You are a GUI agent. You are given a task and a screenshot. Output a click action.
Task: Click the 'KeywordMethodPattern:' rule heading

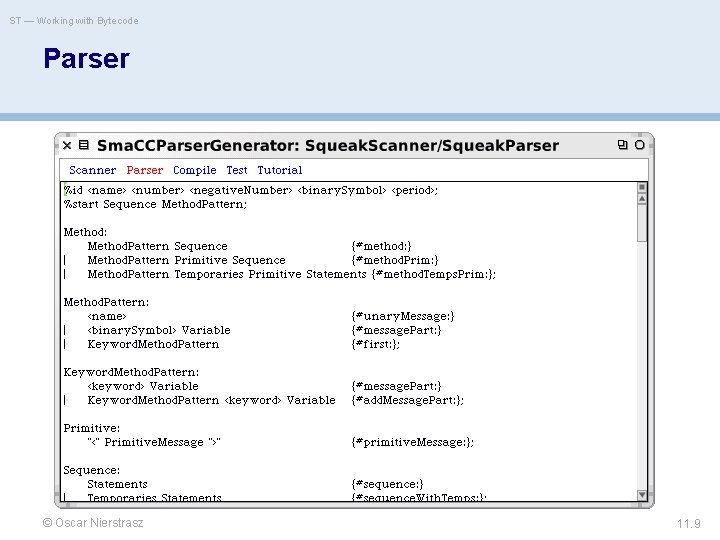131,372
